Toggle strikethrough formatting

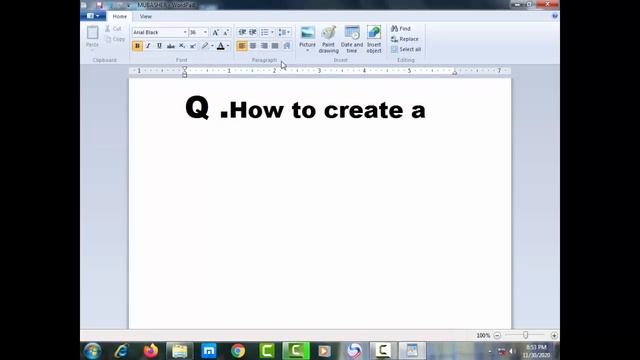click(171, 46)
